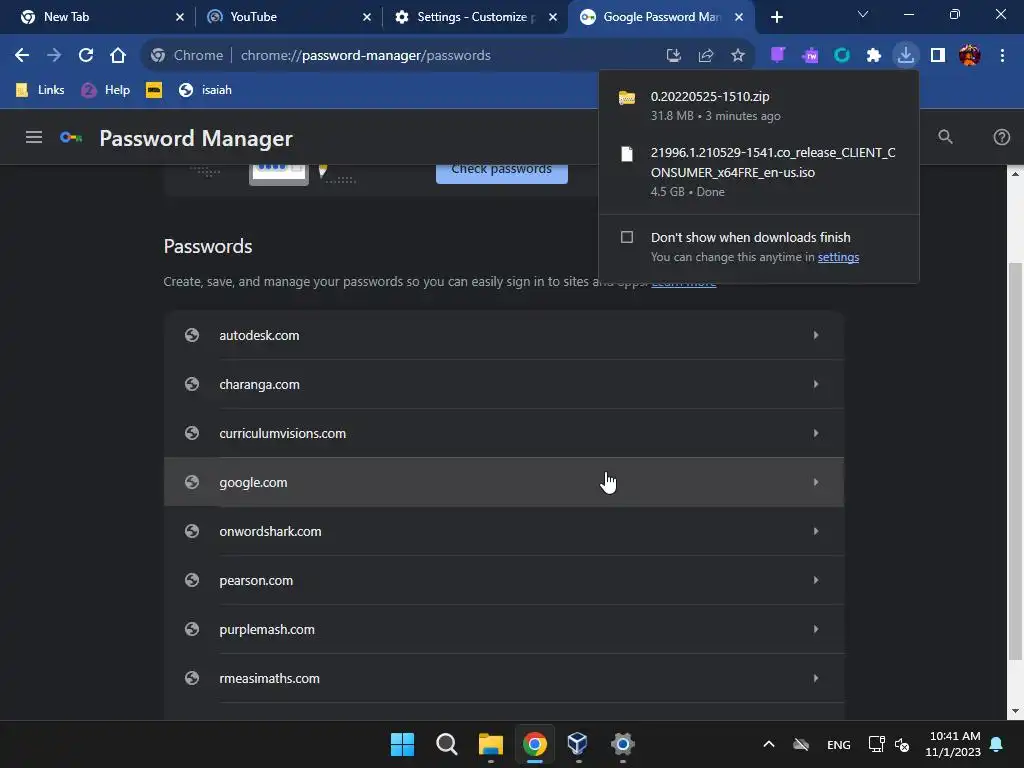Open VirtualBox from the taskbar
Viewport: 1024px width, 768px height.
578,744
